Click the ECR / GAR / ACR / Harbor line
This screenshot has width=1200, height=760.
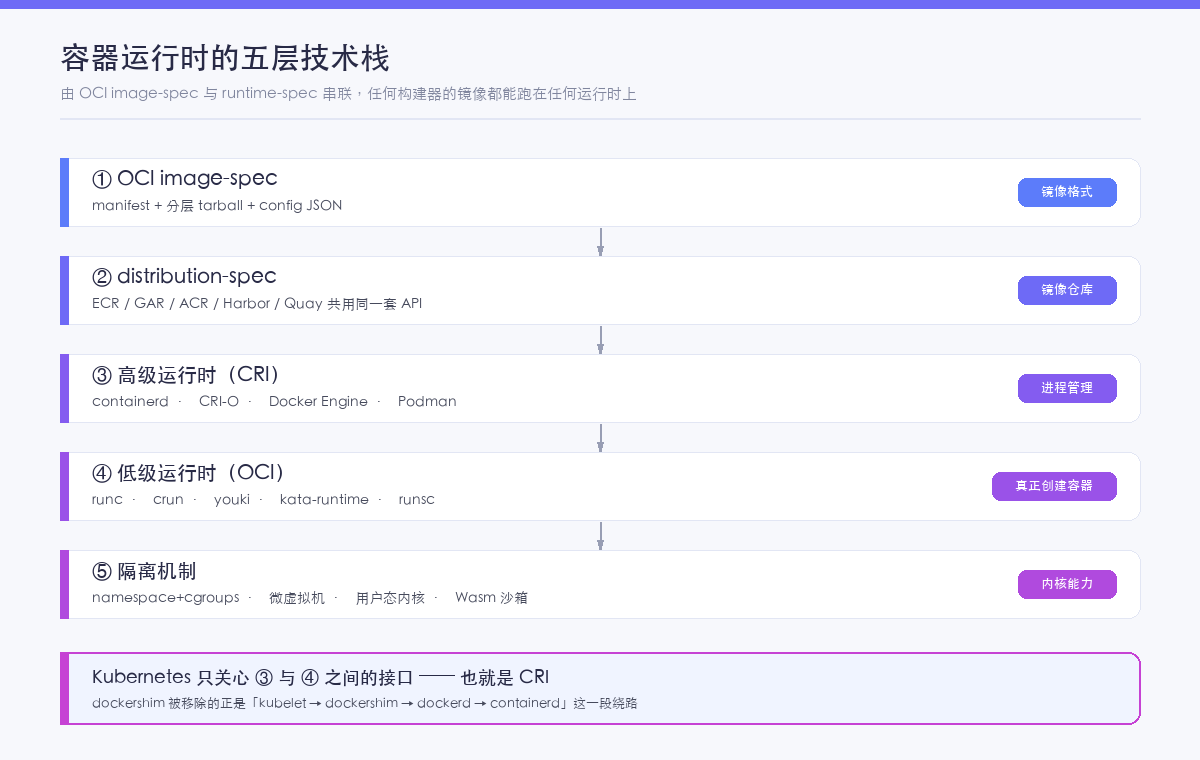[x=257, y=303]
